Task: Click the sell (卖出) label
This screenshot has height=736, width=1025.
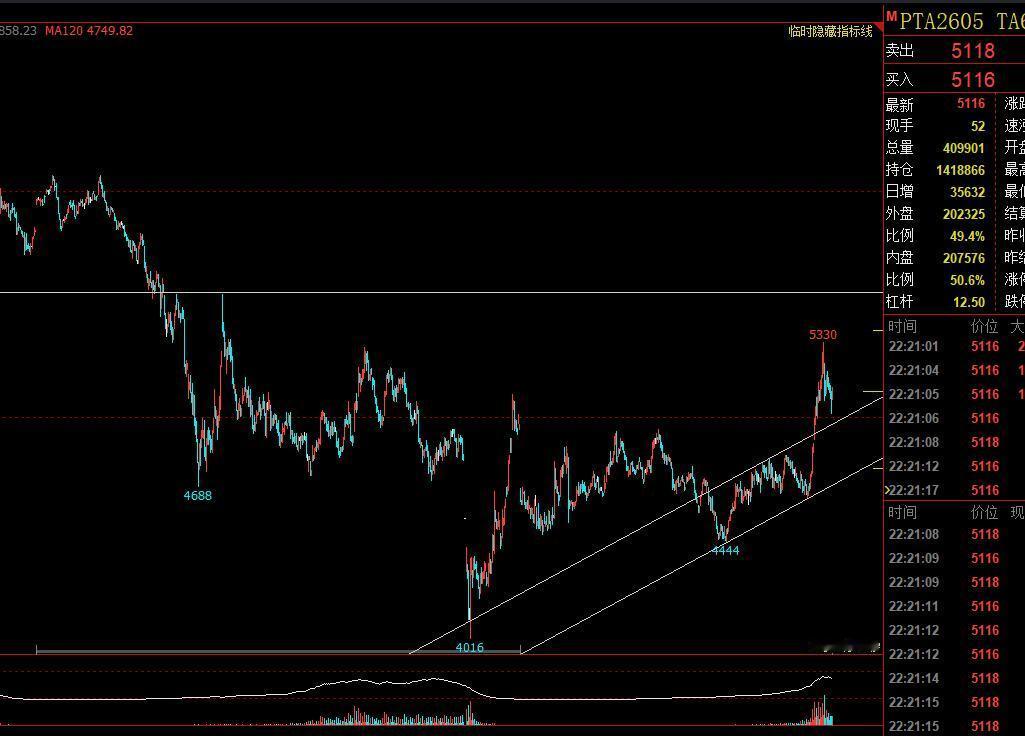Action: tap(899, 51)
